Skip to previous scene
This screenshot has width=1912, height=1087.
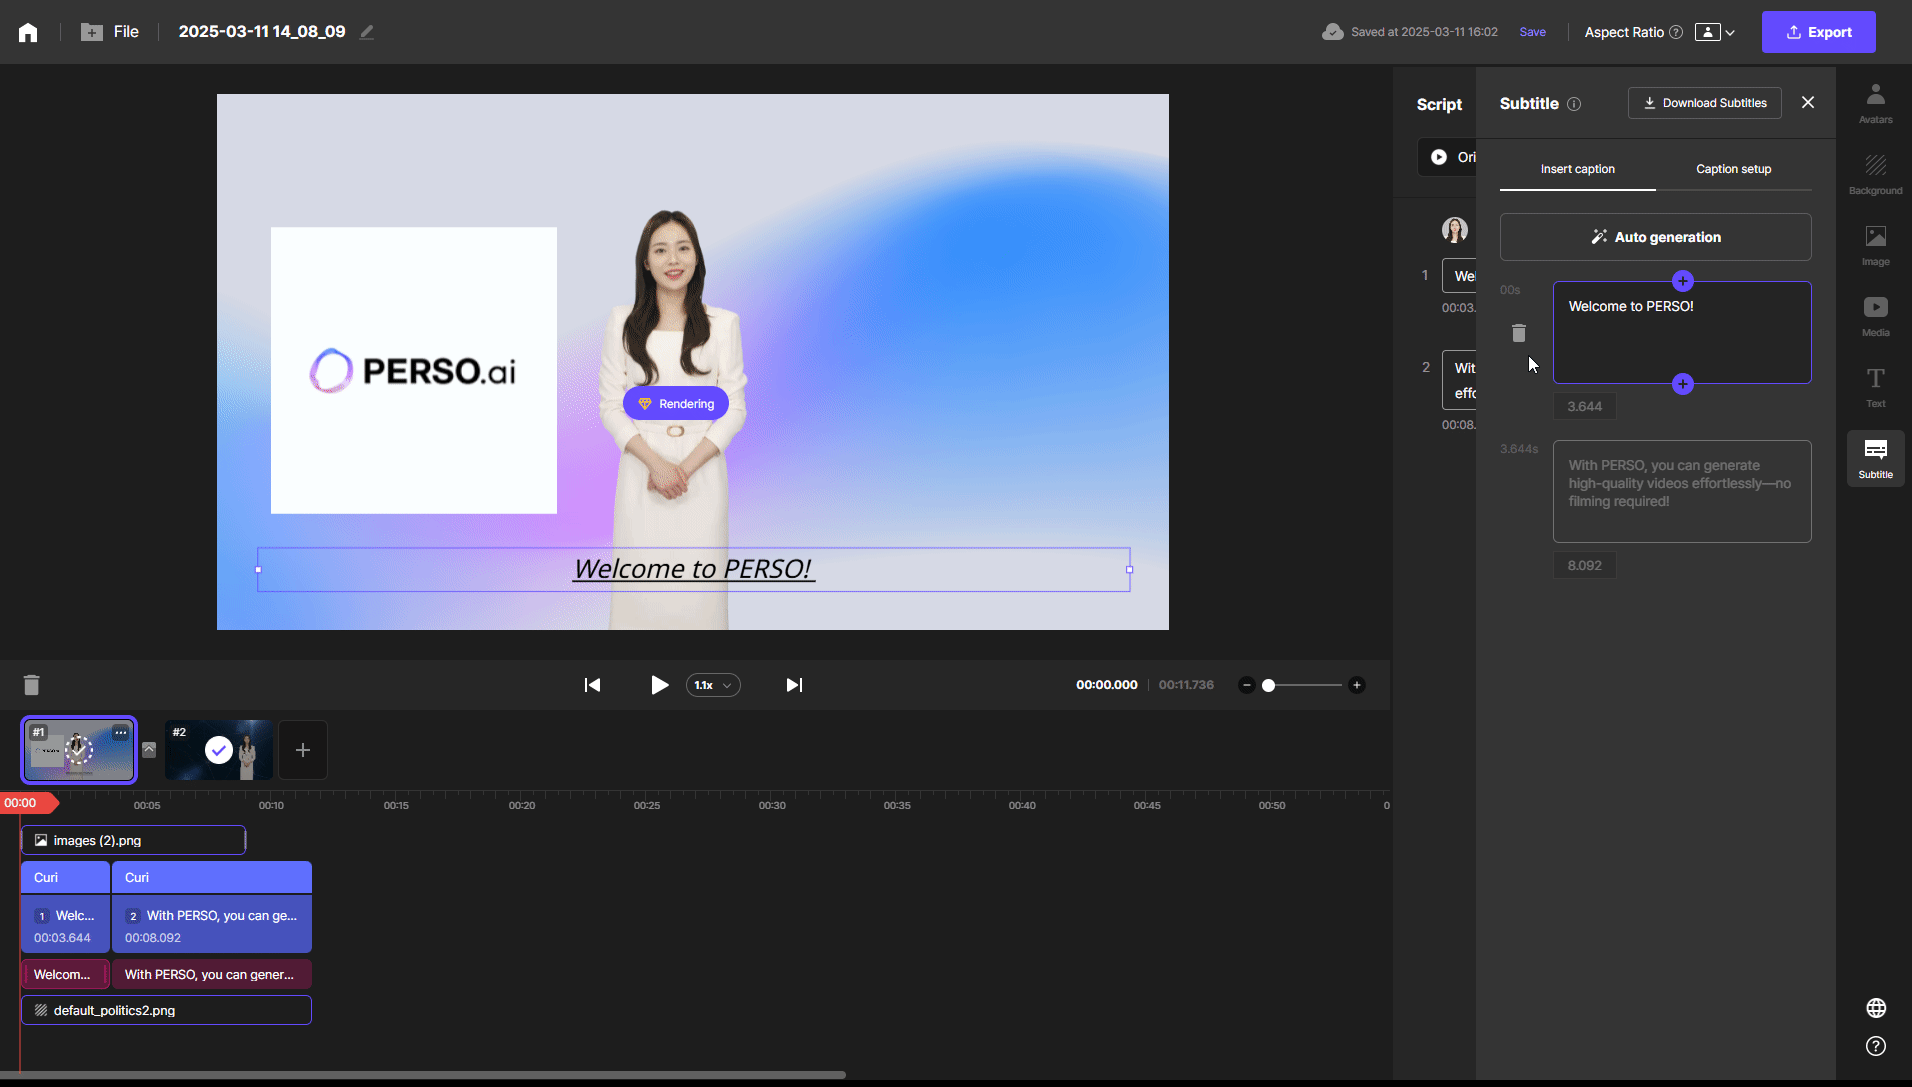(592, 685)
